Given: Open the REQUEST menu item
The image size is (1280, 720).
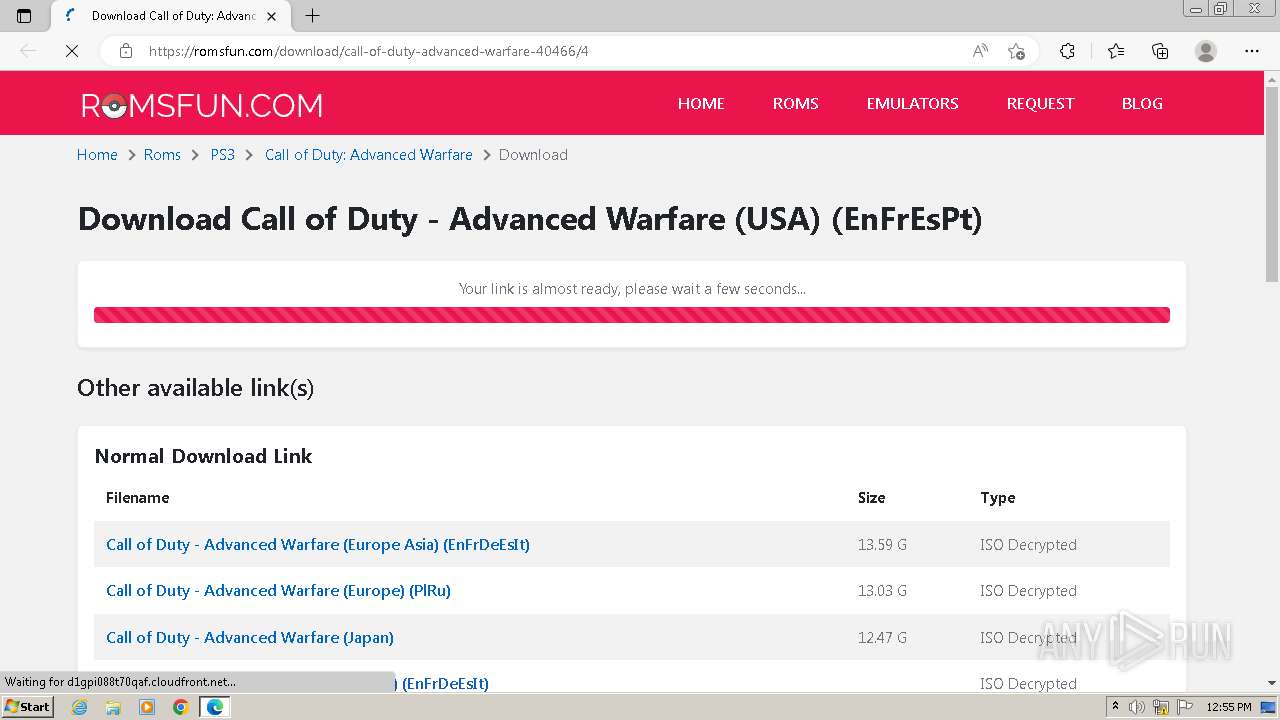Looking at the screenshot, I should coord(1040,103).
